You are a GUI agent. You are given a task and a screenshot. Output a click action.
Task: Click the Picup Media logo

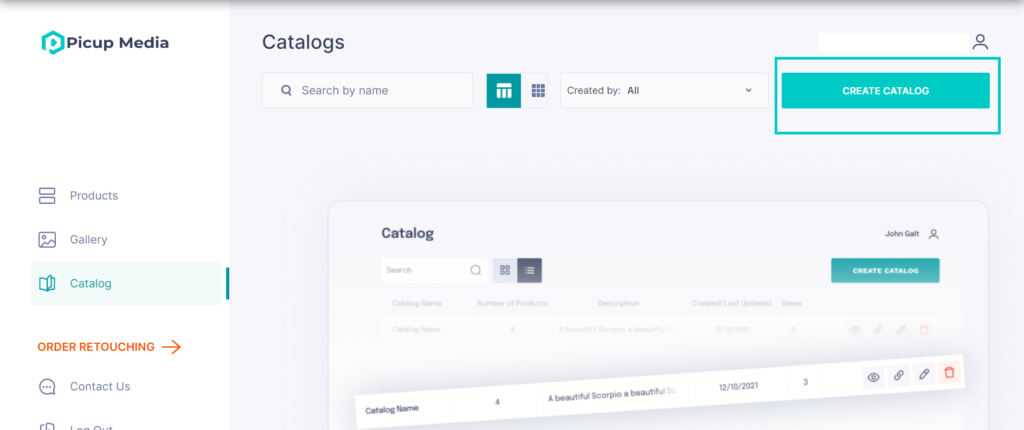(105, 43)
